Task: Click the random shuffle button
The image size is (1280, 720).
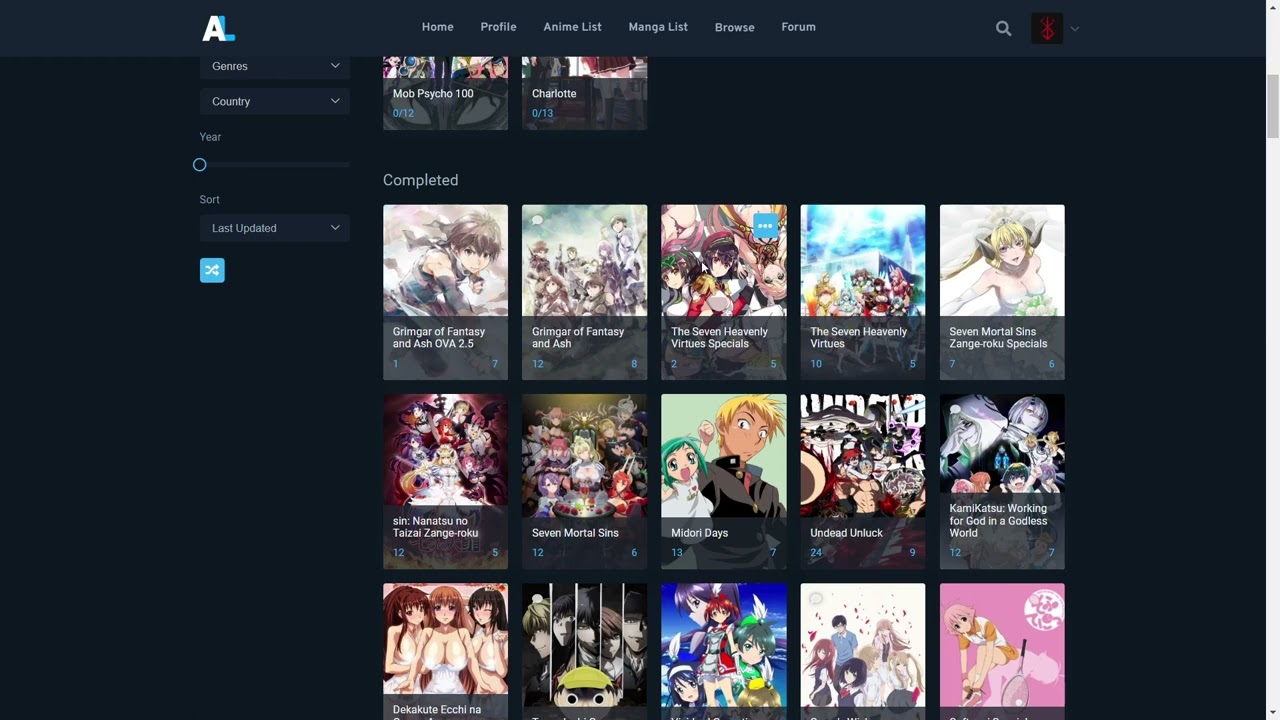Action: point(212,270)
